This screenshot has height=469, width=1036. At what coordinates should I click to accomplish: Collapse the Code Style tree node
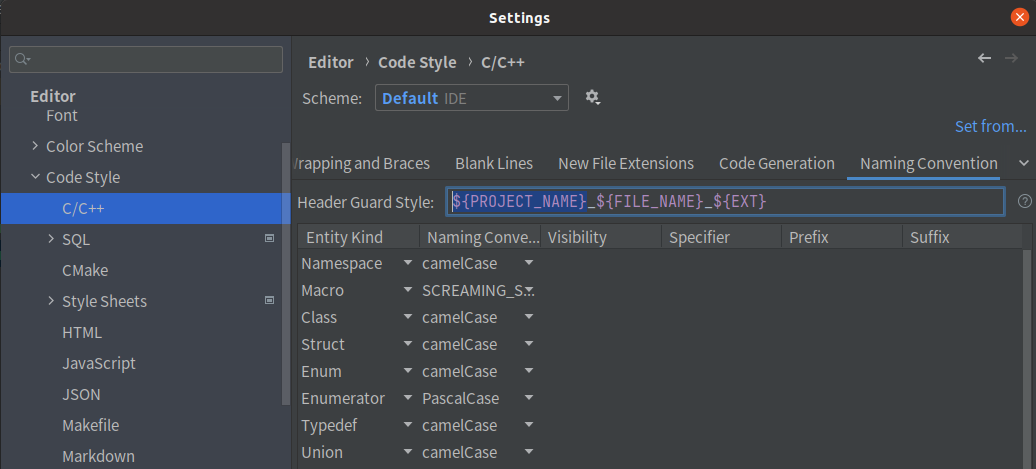[36, 178]
